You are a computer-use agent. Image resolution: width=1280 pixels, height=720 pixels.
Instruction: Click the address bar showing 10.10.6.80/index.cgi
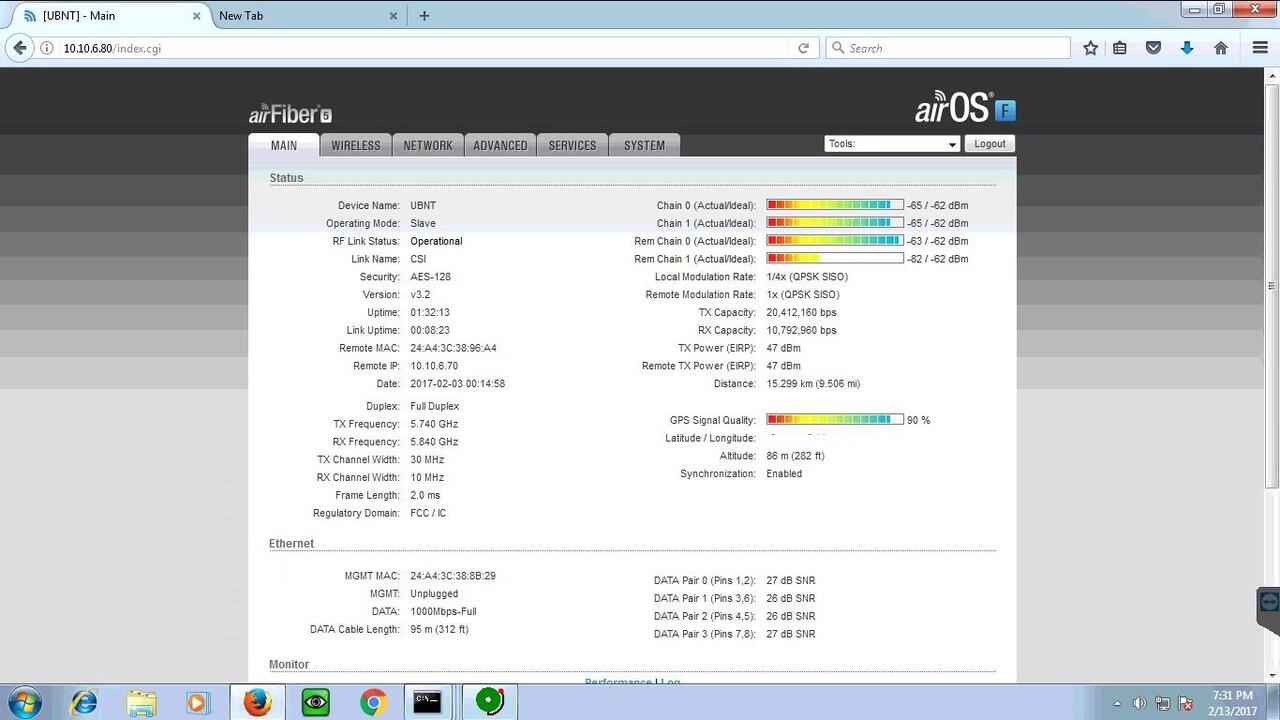pyautogui.click(x=425, y=48)
